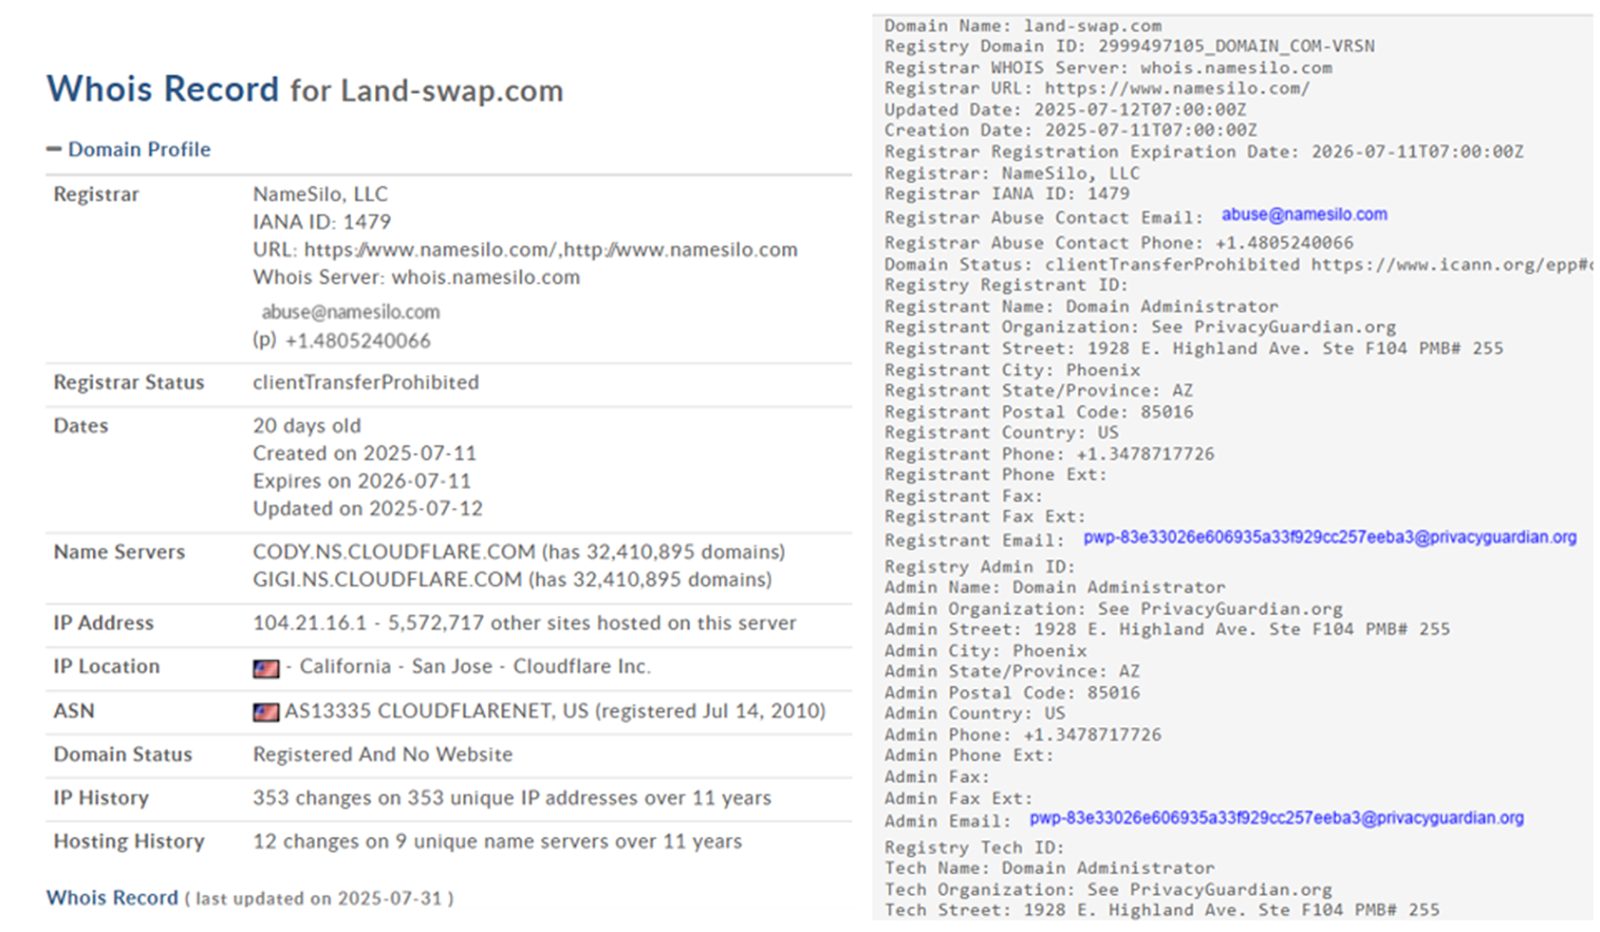Click the 'Hosting History' row label
This screenshot has width=1600, height=932.
tap(129, 842)
